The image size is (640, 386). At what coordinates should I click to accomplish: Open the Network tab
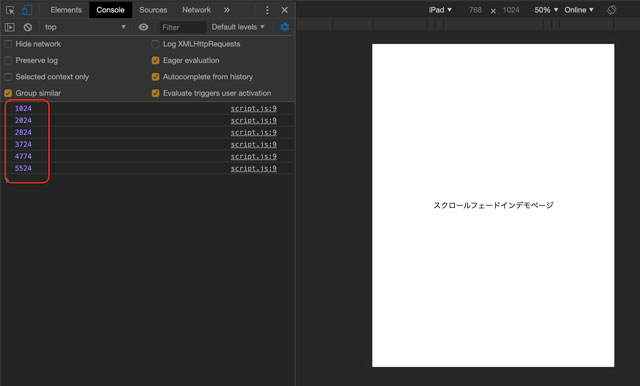click(196, 10)
